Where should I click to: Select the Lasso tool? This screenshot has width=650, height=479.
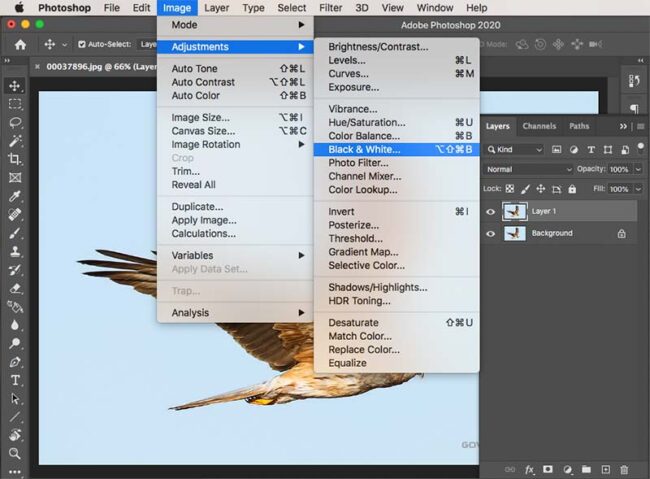tap(15, 123)
